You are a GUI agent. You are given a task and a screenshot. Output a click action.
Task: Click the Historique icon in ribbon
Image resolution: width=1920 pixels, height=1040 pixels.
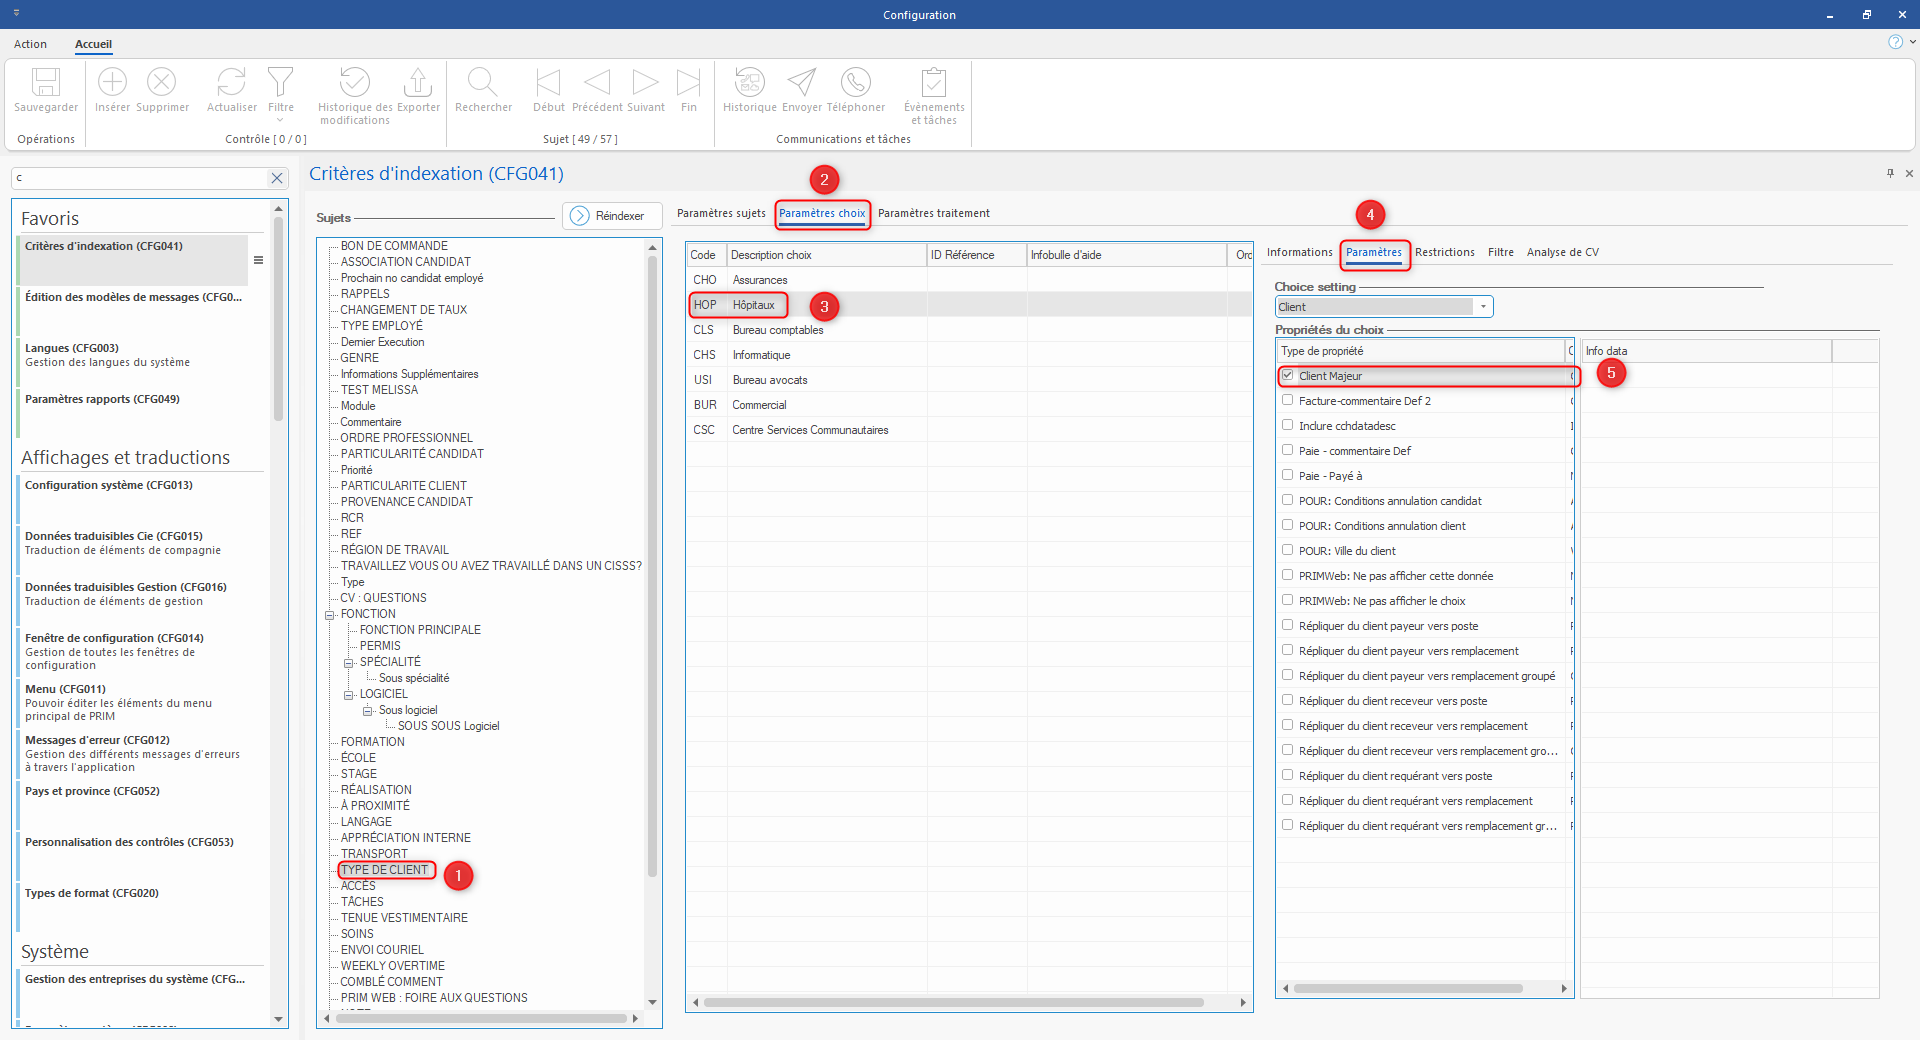tap(749, 83)
